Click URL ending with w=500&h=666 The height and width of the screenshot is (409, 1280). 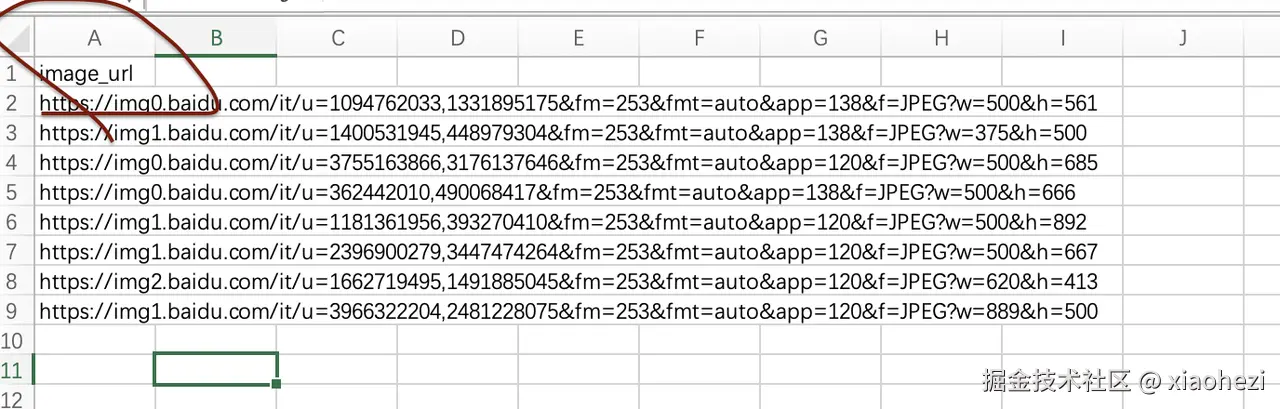click(x=557, y=193)
